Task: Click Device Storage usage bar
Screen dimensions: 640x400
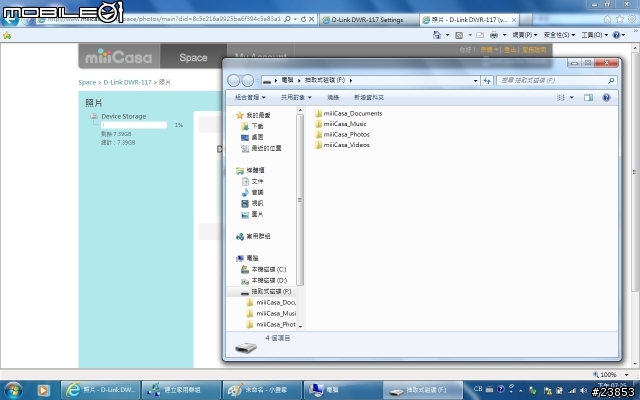Action: [x=134, y=125]
